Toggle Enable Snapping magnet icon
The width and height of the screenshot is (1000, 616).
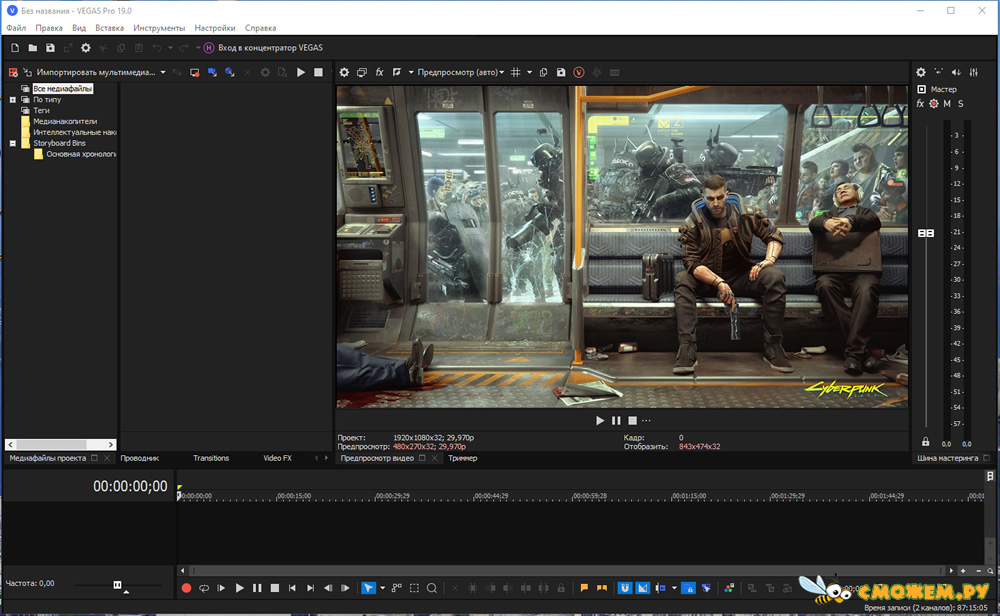click(625, 588)
